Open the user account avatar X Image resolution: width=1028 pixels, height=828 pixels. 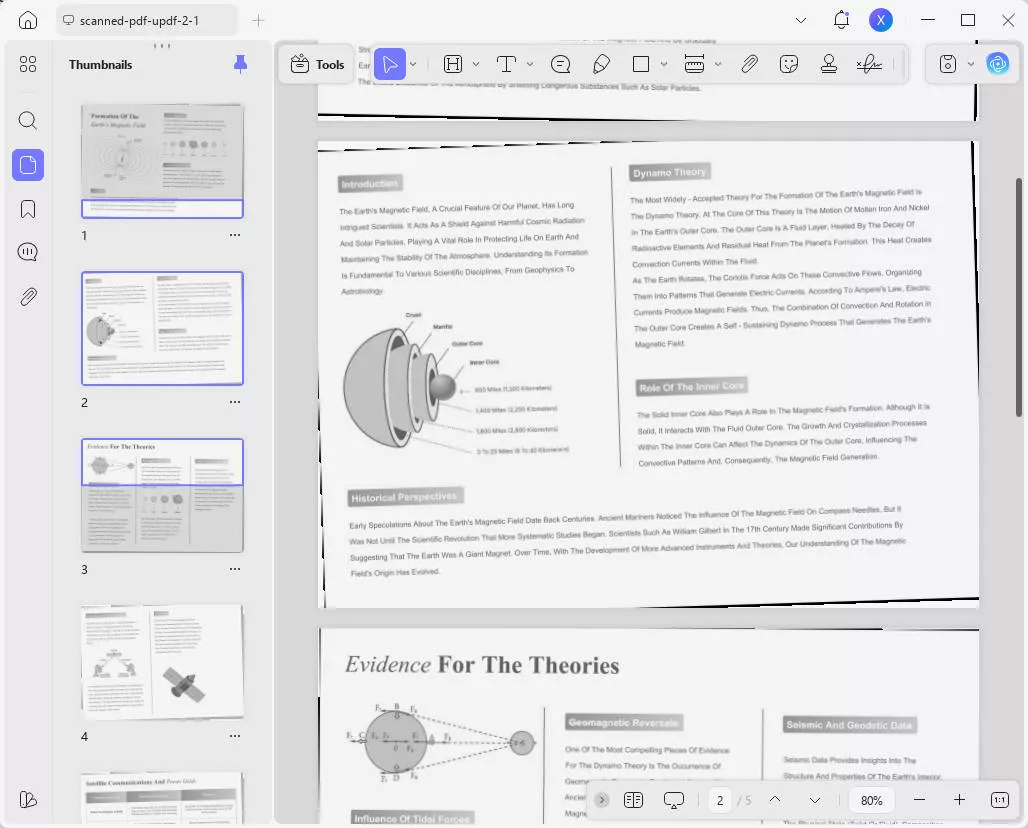point(880,20)
